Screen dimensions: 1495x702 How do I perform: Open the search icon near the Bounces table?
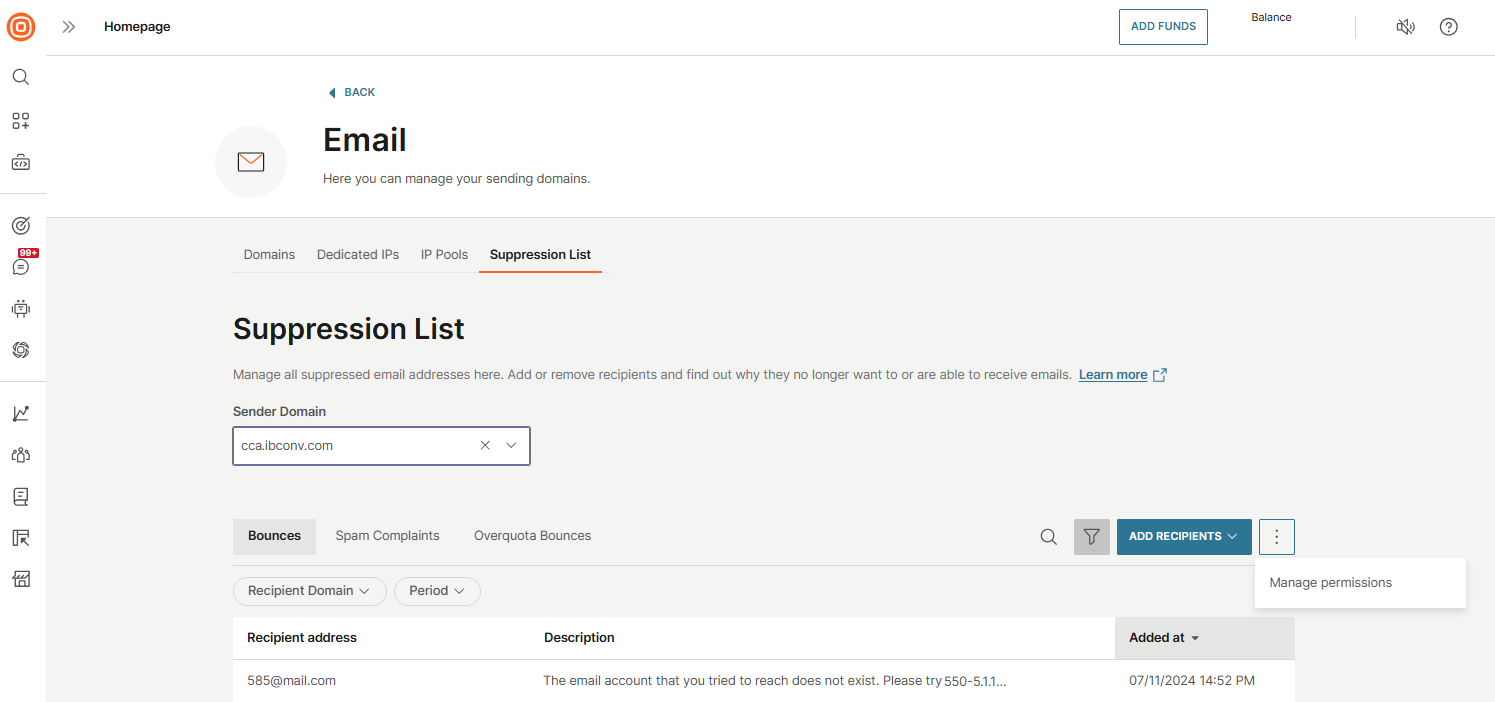(1048, 536)
